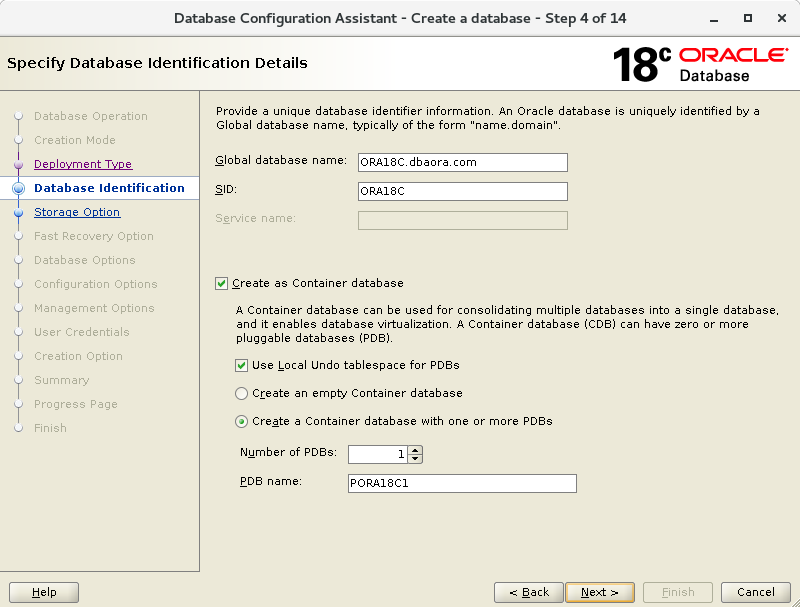Click the 'Global database name:' label
This screenshot has width=800, height=607.
click(281, 160)
